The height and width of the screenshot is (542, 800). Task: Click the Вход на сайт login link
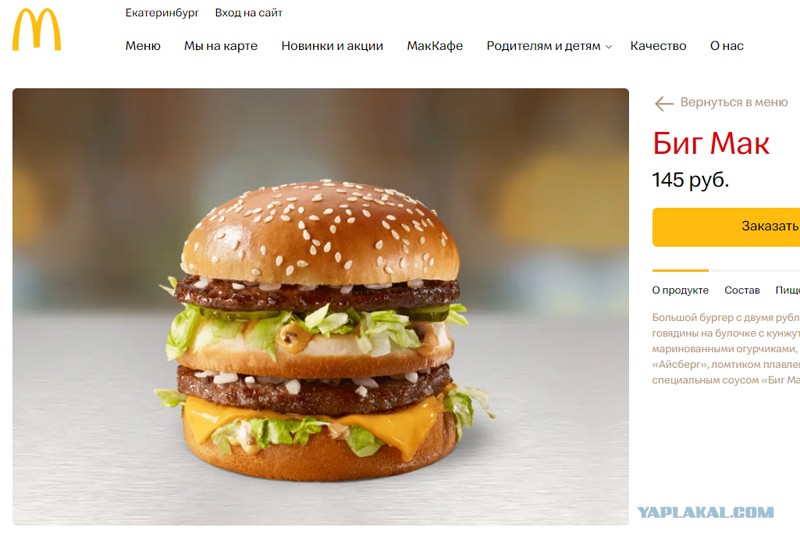(248, 13)
